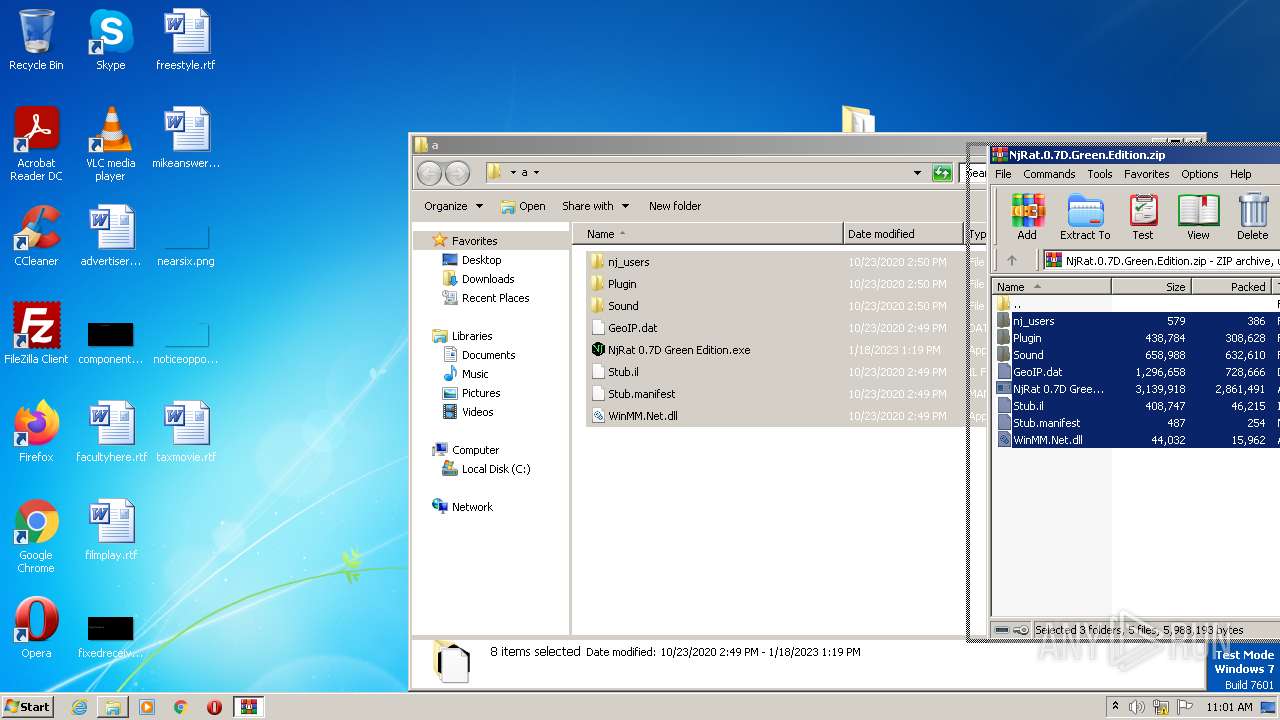This screenshot has width=1280, height=720.
Task: Sort by Date modified column
Action: (905, 234)
